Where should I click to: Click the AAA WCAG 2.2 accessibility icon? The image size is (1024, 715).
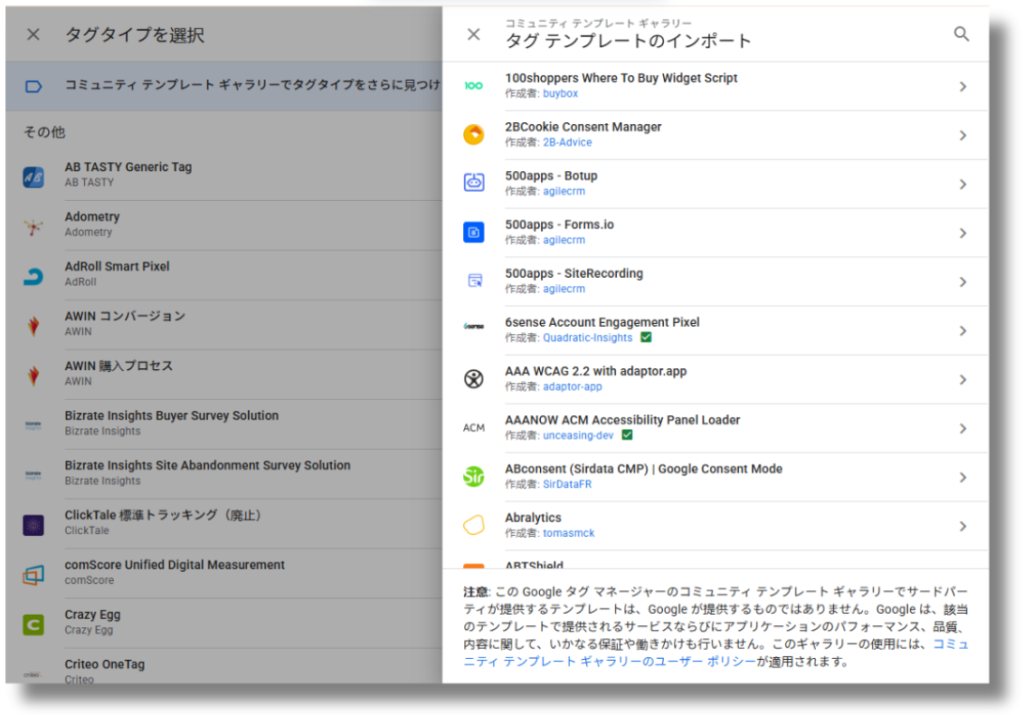point(474,379)
